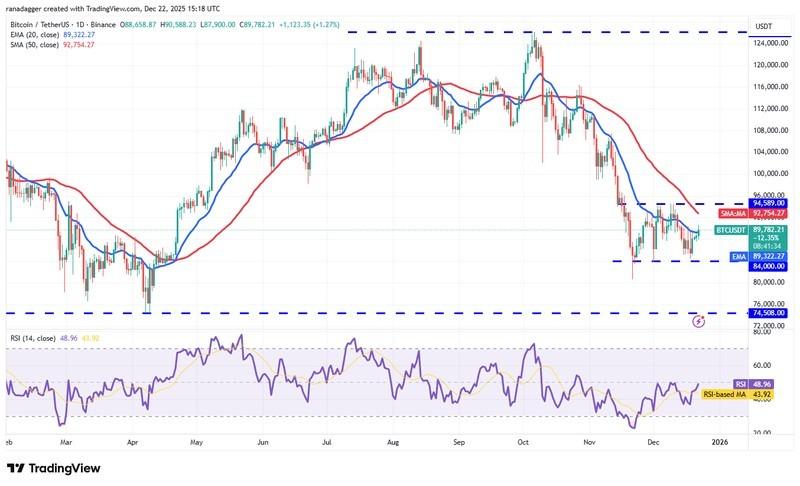Select the SMA (50, close) legend entry
The height and width of the screenshot is (486, 800).
coord(52,46)
